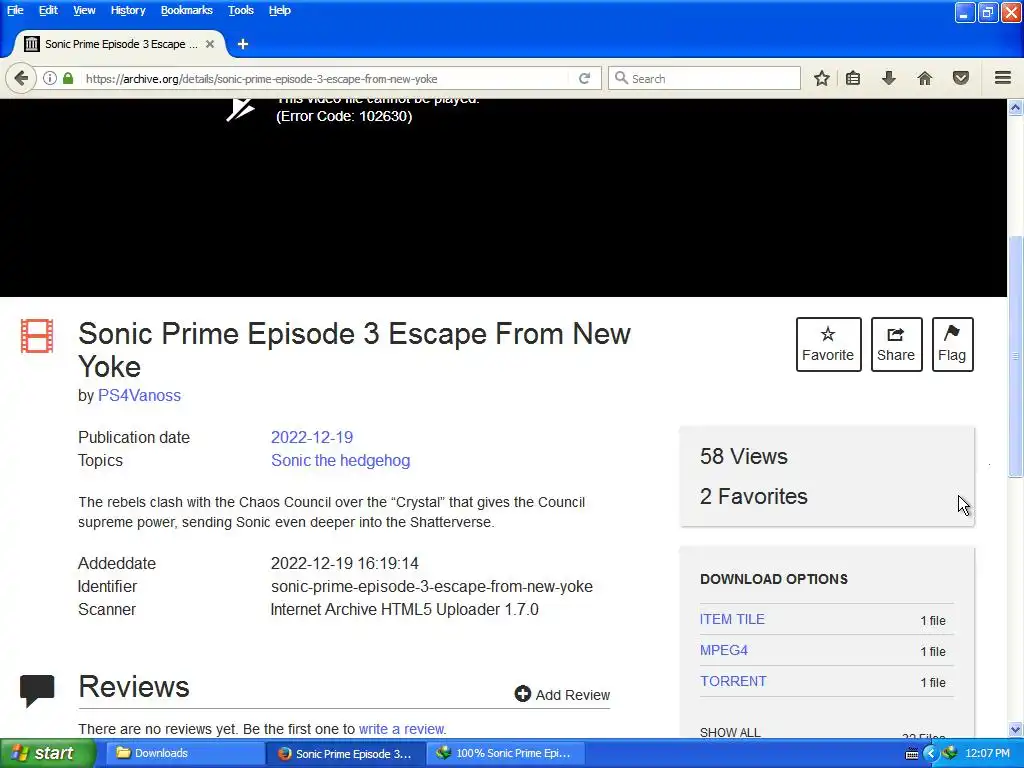Click the keyboard tray icon
The image size is (1024, 768).
pyautogui.click(x=912, y=754)
